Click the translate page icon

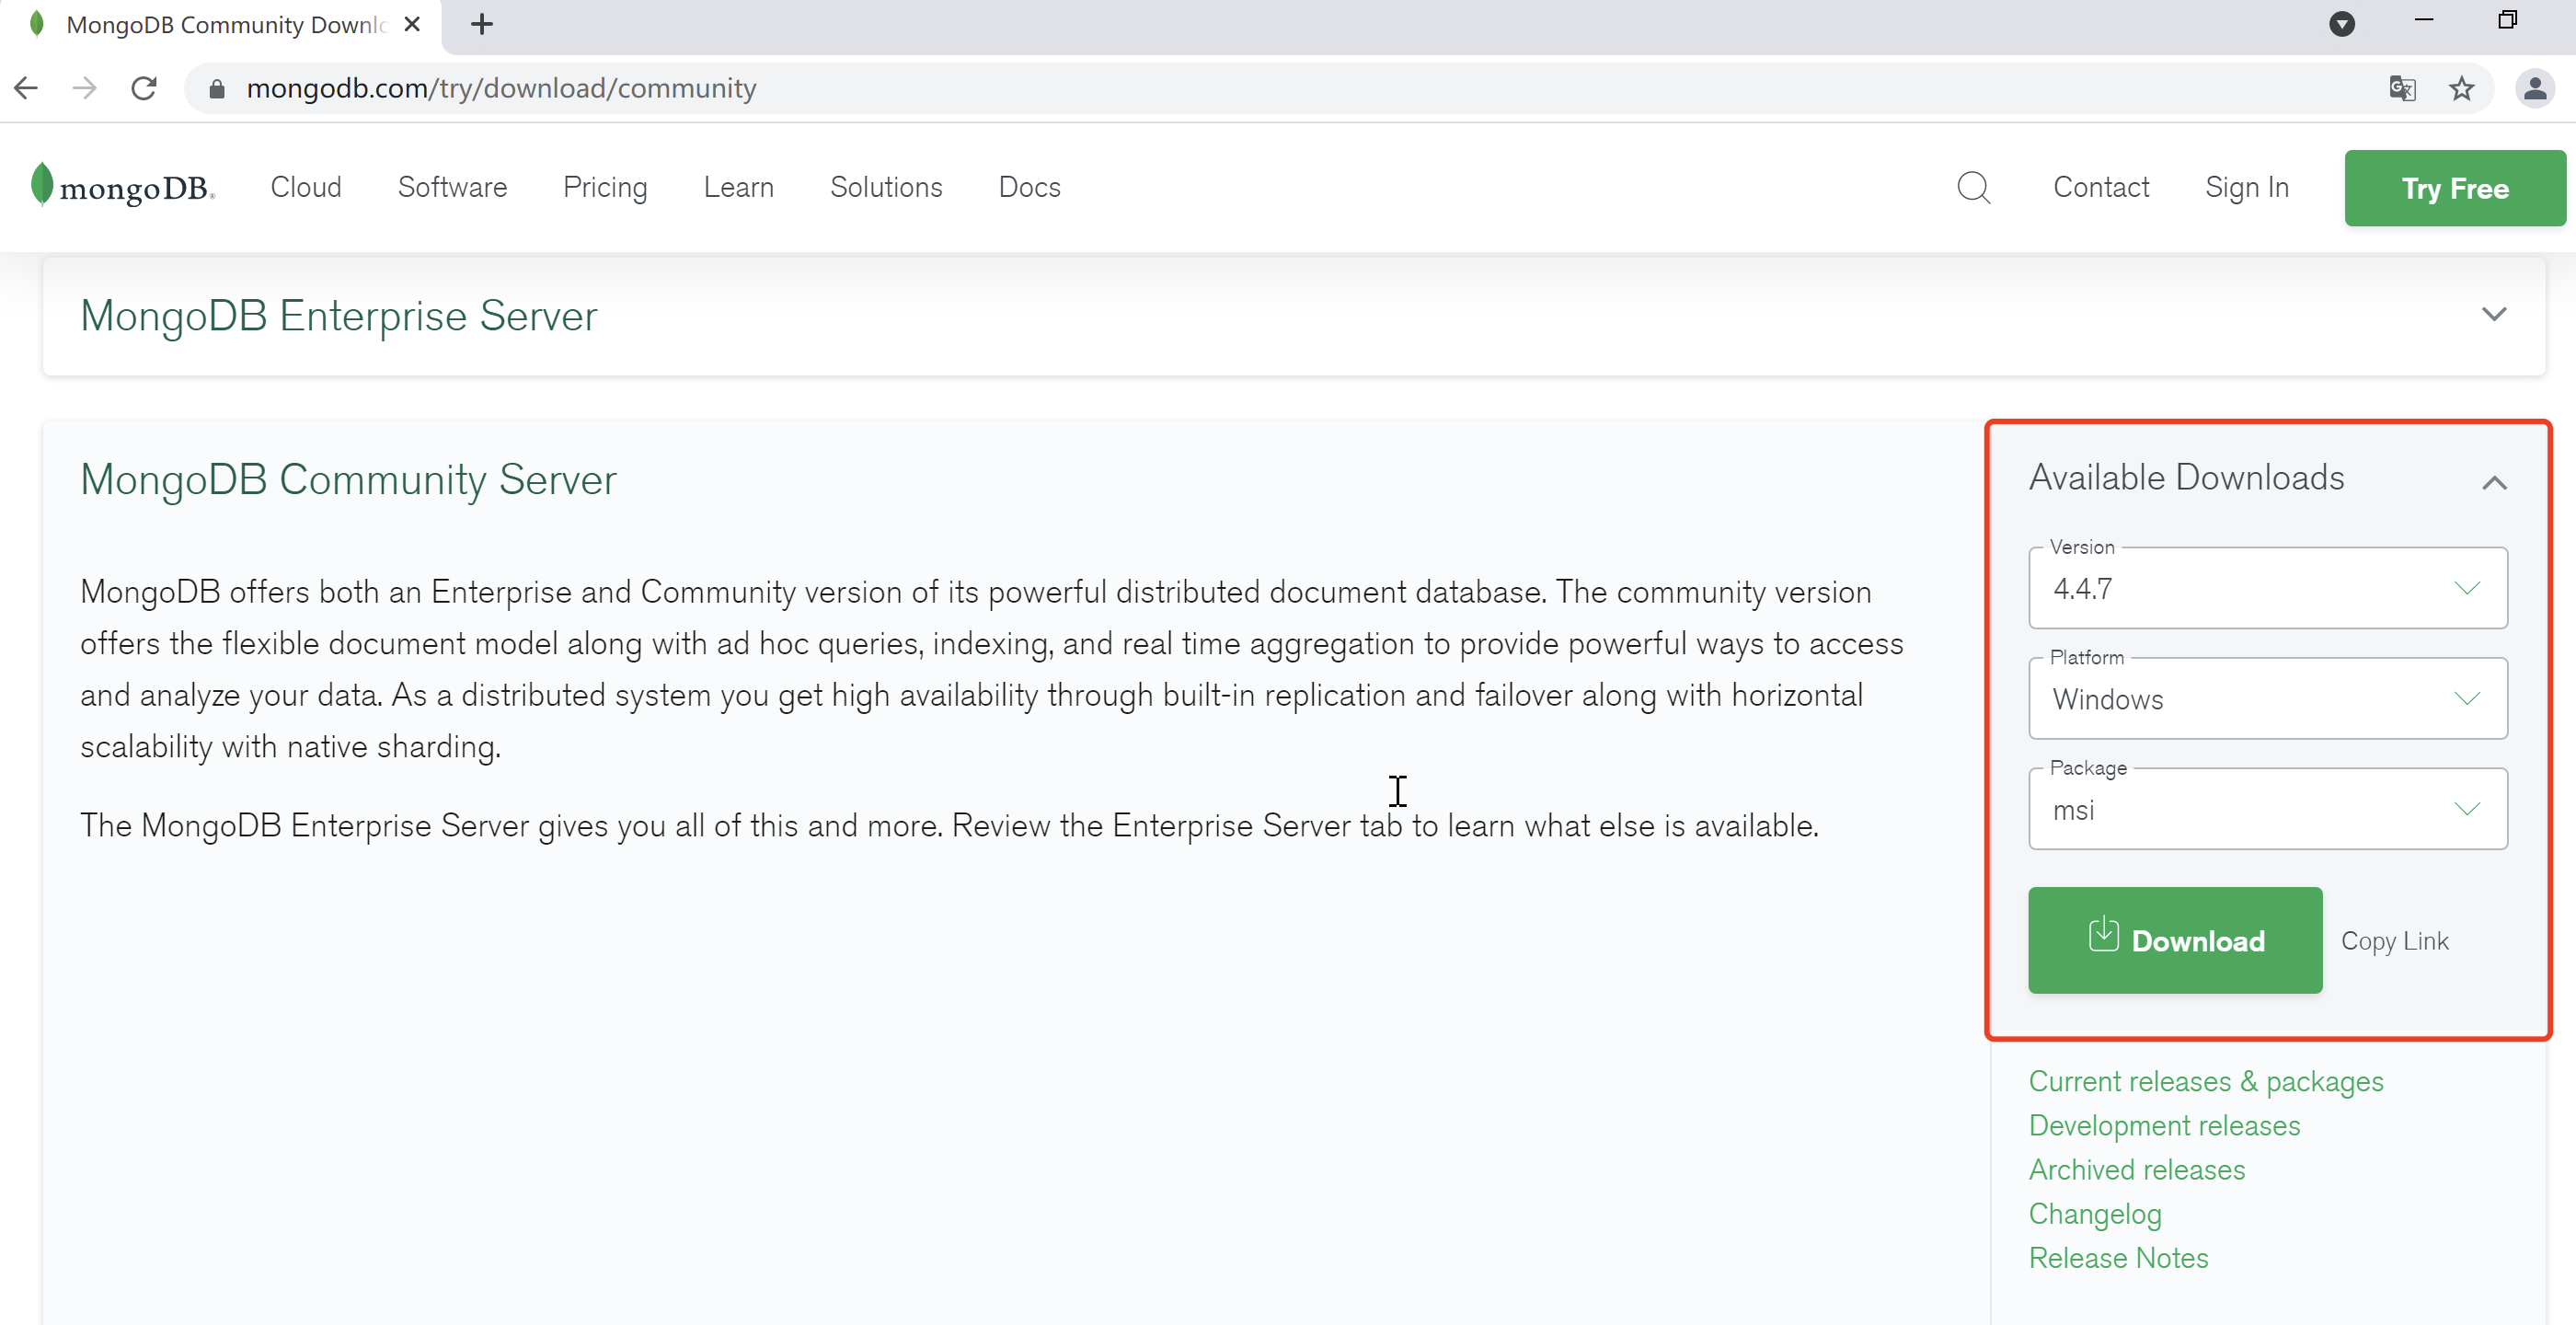[x=2402, y=88]
